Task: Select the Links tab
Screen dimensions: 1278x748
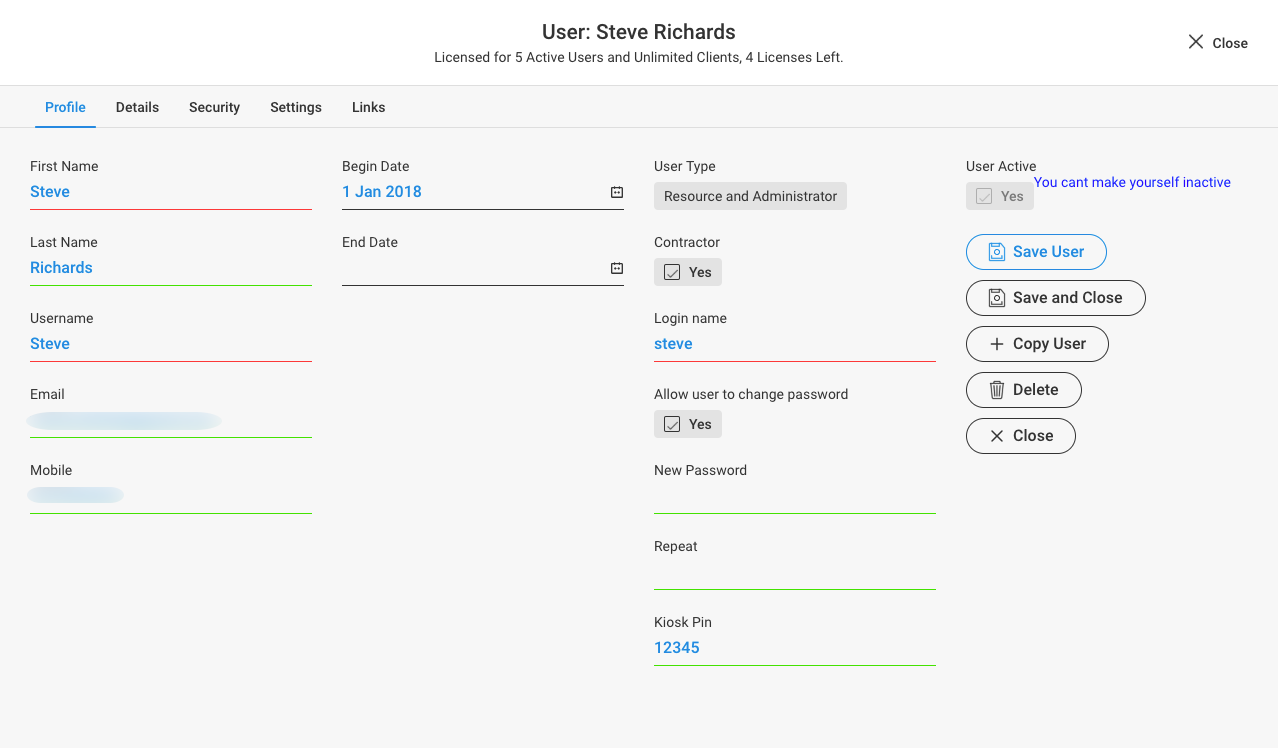Action: click(x=368, y=107)
